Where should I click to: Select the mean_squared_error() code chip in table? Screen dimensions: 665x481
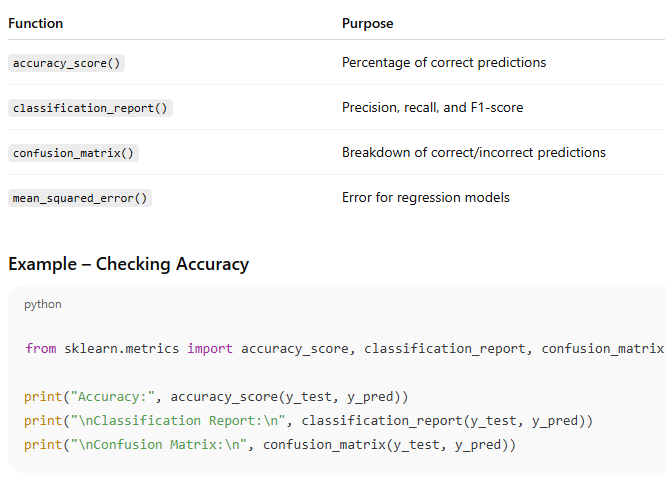80,198
